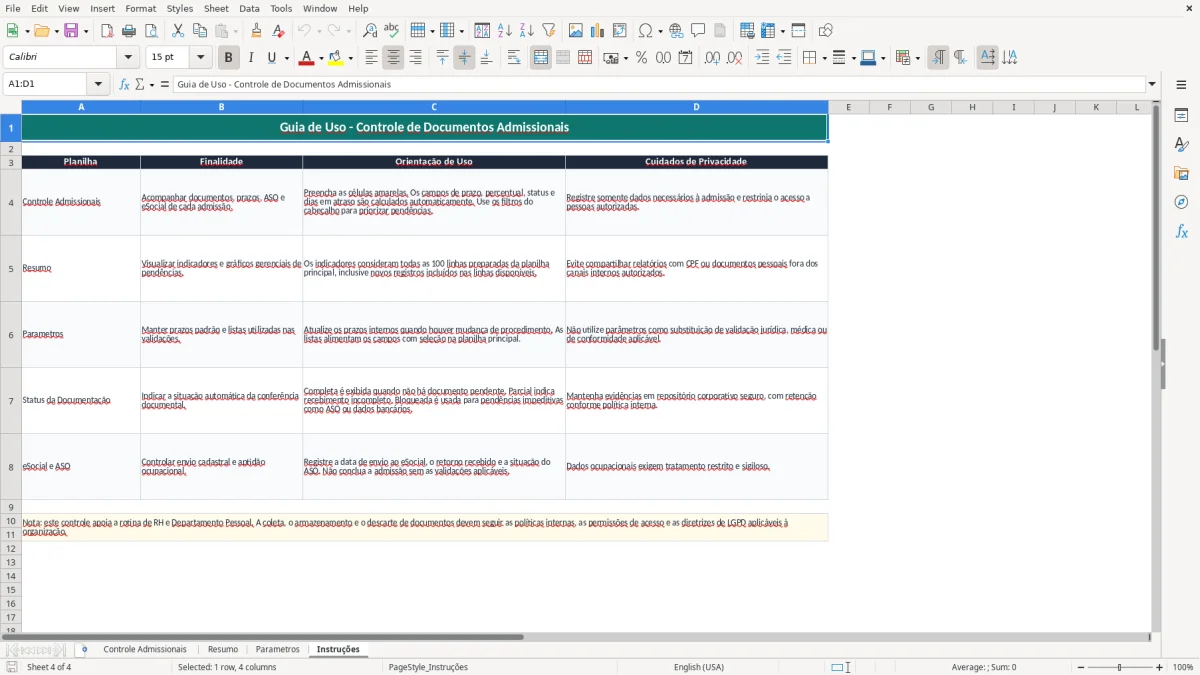This screenshot has height=675, width=1200.
Task: Open the Format menu
Action: point(140,8)
